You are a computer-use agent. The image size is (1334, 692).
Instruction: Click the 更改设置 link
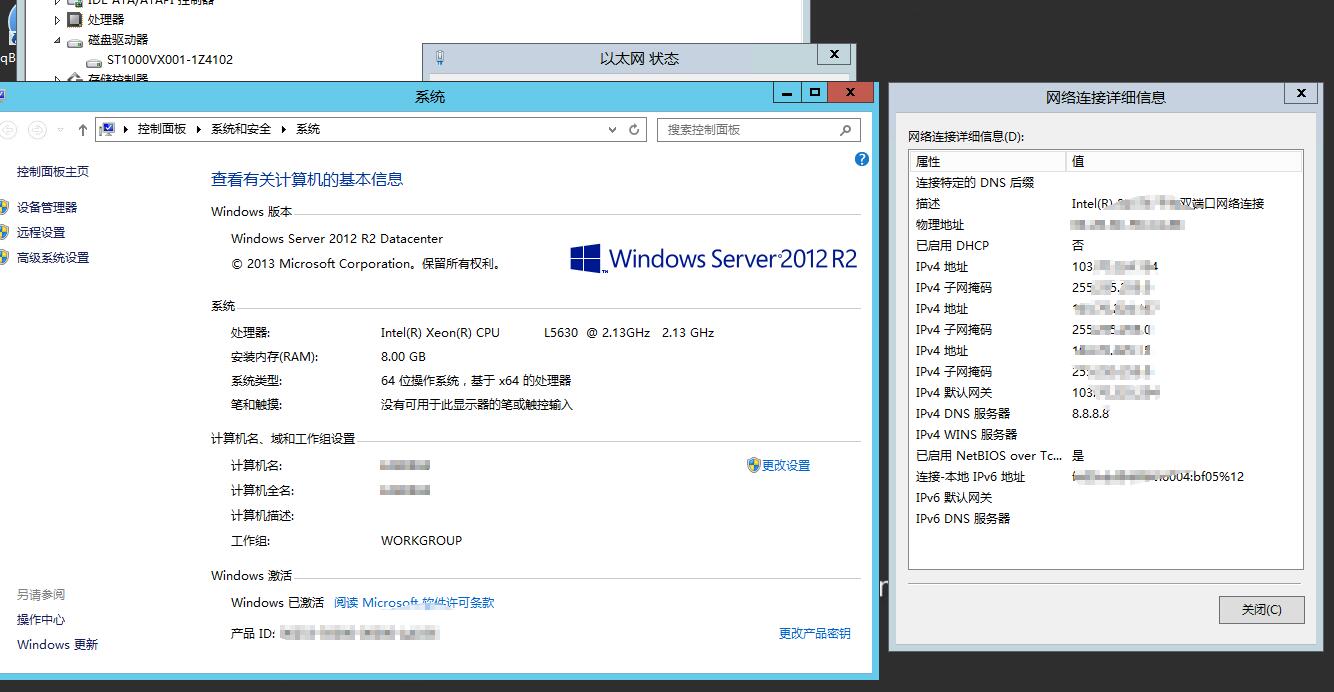786,465
